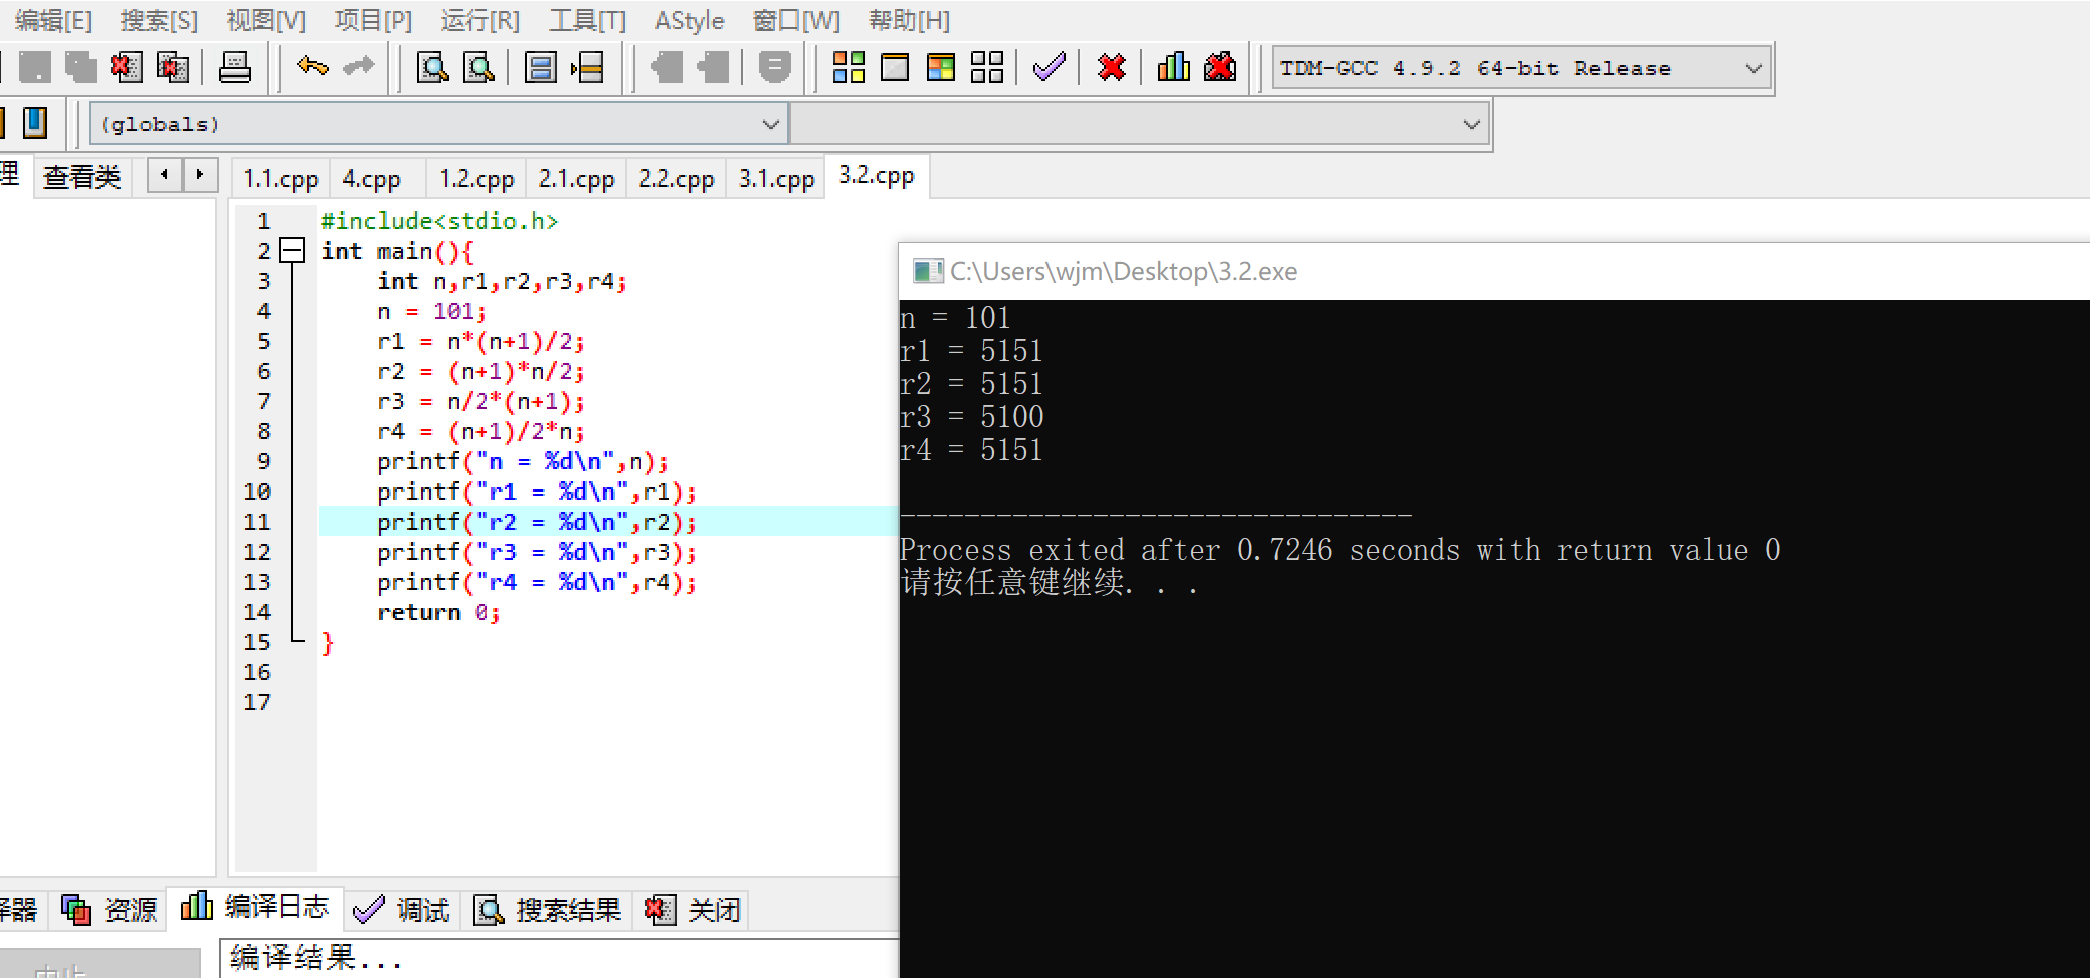The image size is (2090, 978).
Task: Click the Compile & Run icon
Action: (941, 68)
